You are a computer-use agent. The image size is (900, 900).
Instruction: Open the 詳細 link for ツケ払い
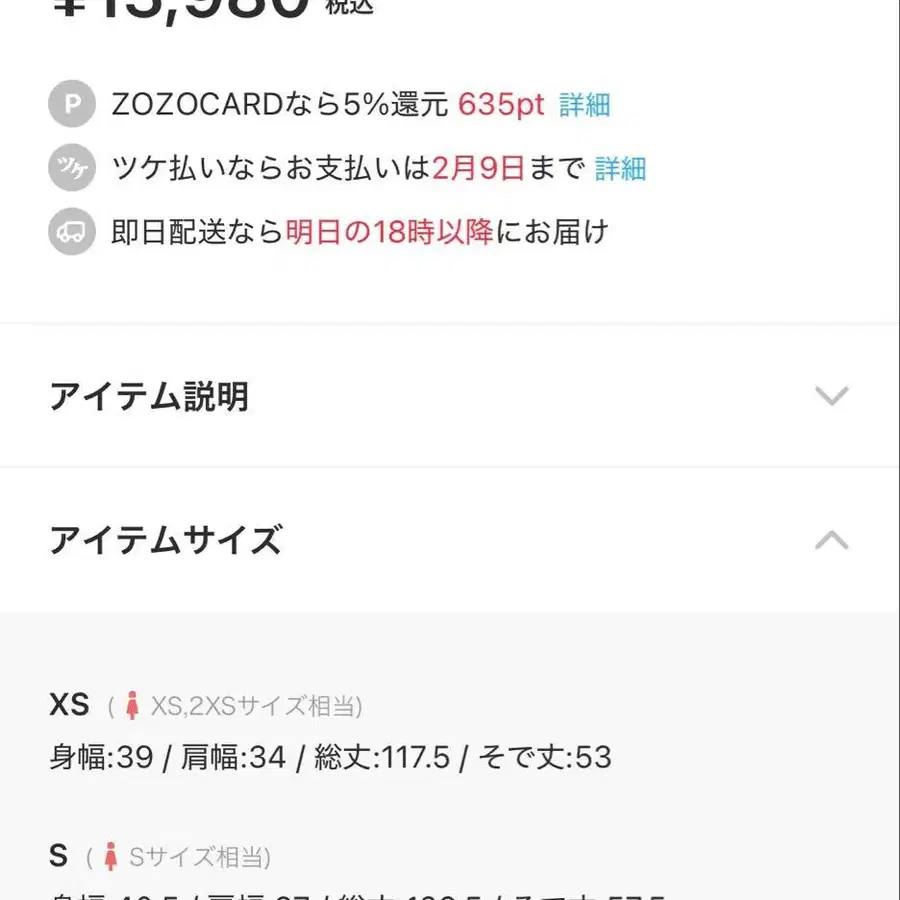pyautogui.click(x=621, y=168)
